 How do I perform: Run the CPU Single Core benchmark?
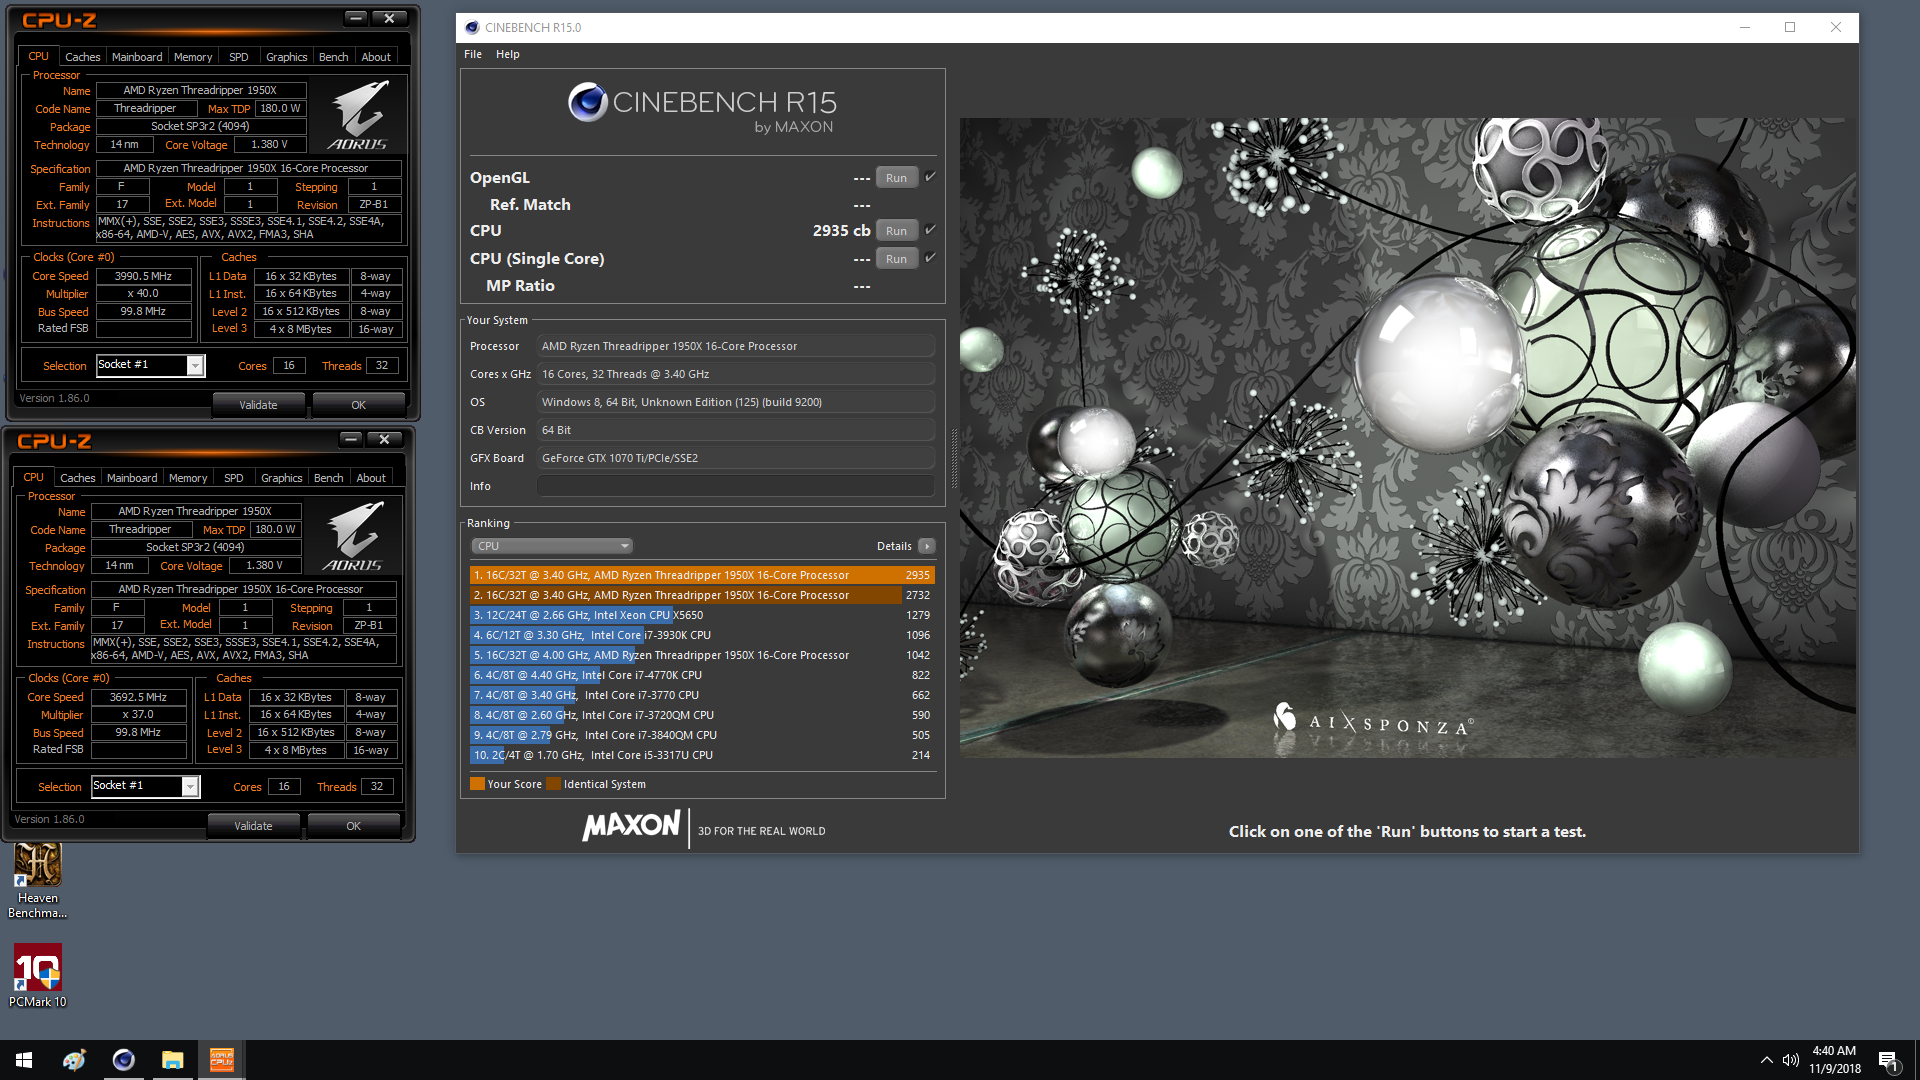pos(896,259)
